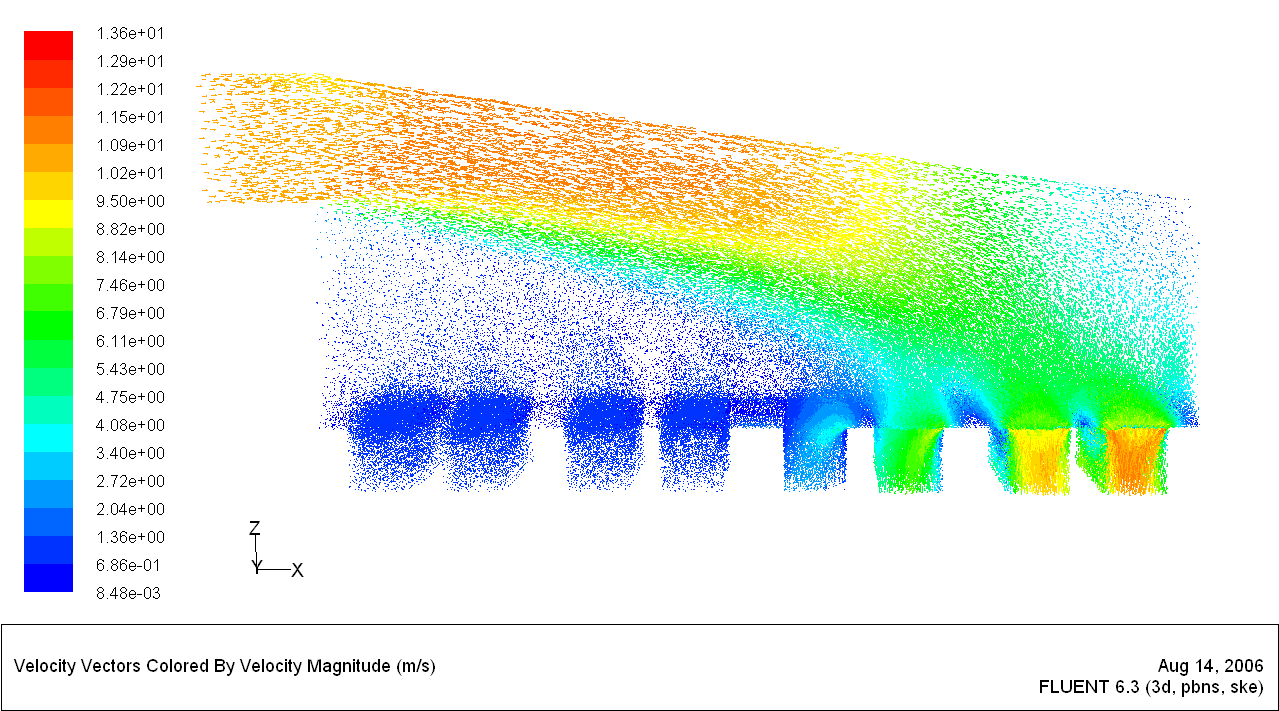Click the Z axis label on the triad
Screen dimensions: 1279x711
255,528
